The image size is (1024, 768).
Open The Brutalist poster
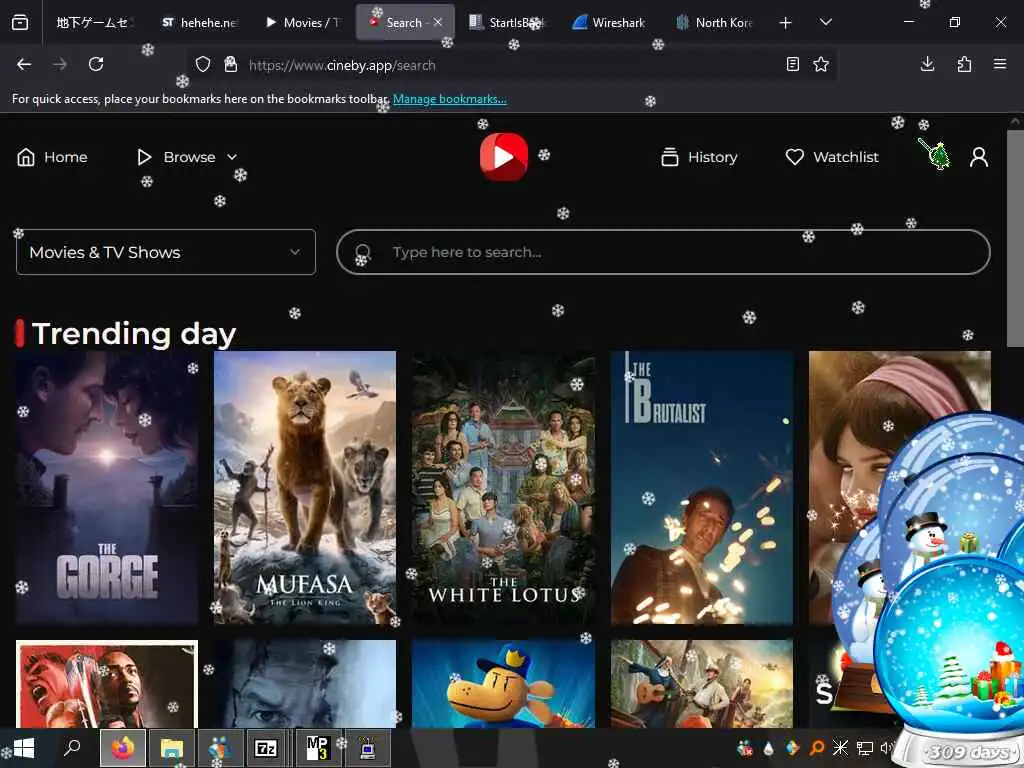pos(702,488)
